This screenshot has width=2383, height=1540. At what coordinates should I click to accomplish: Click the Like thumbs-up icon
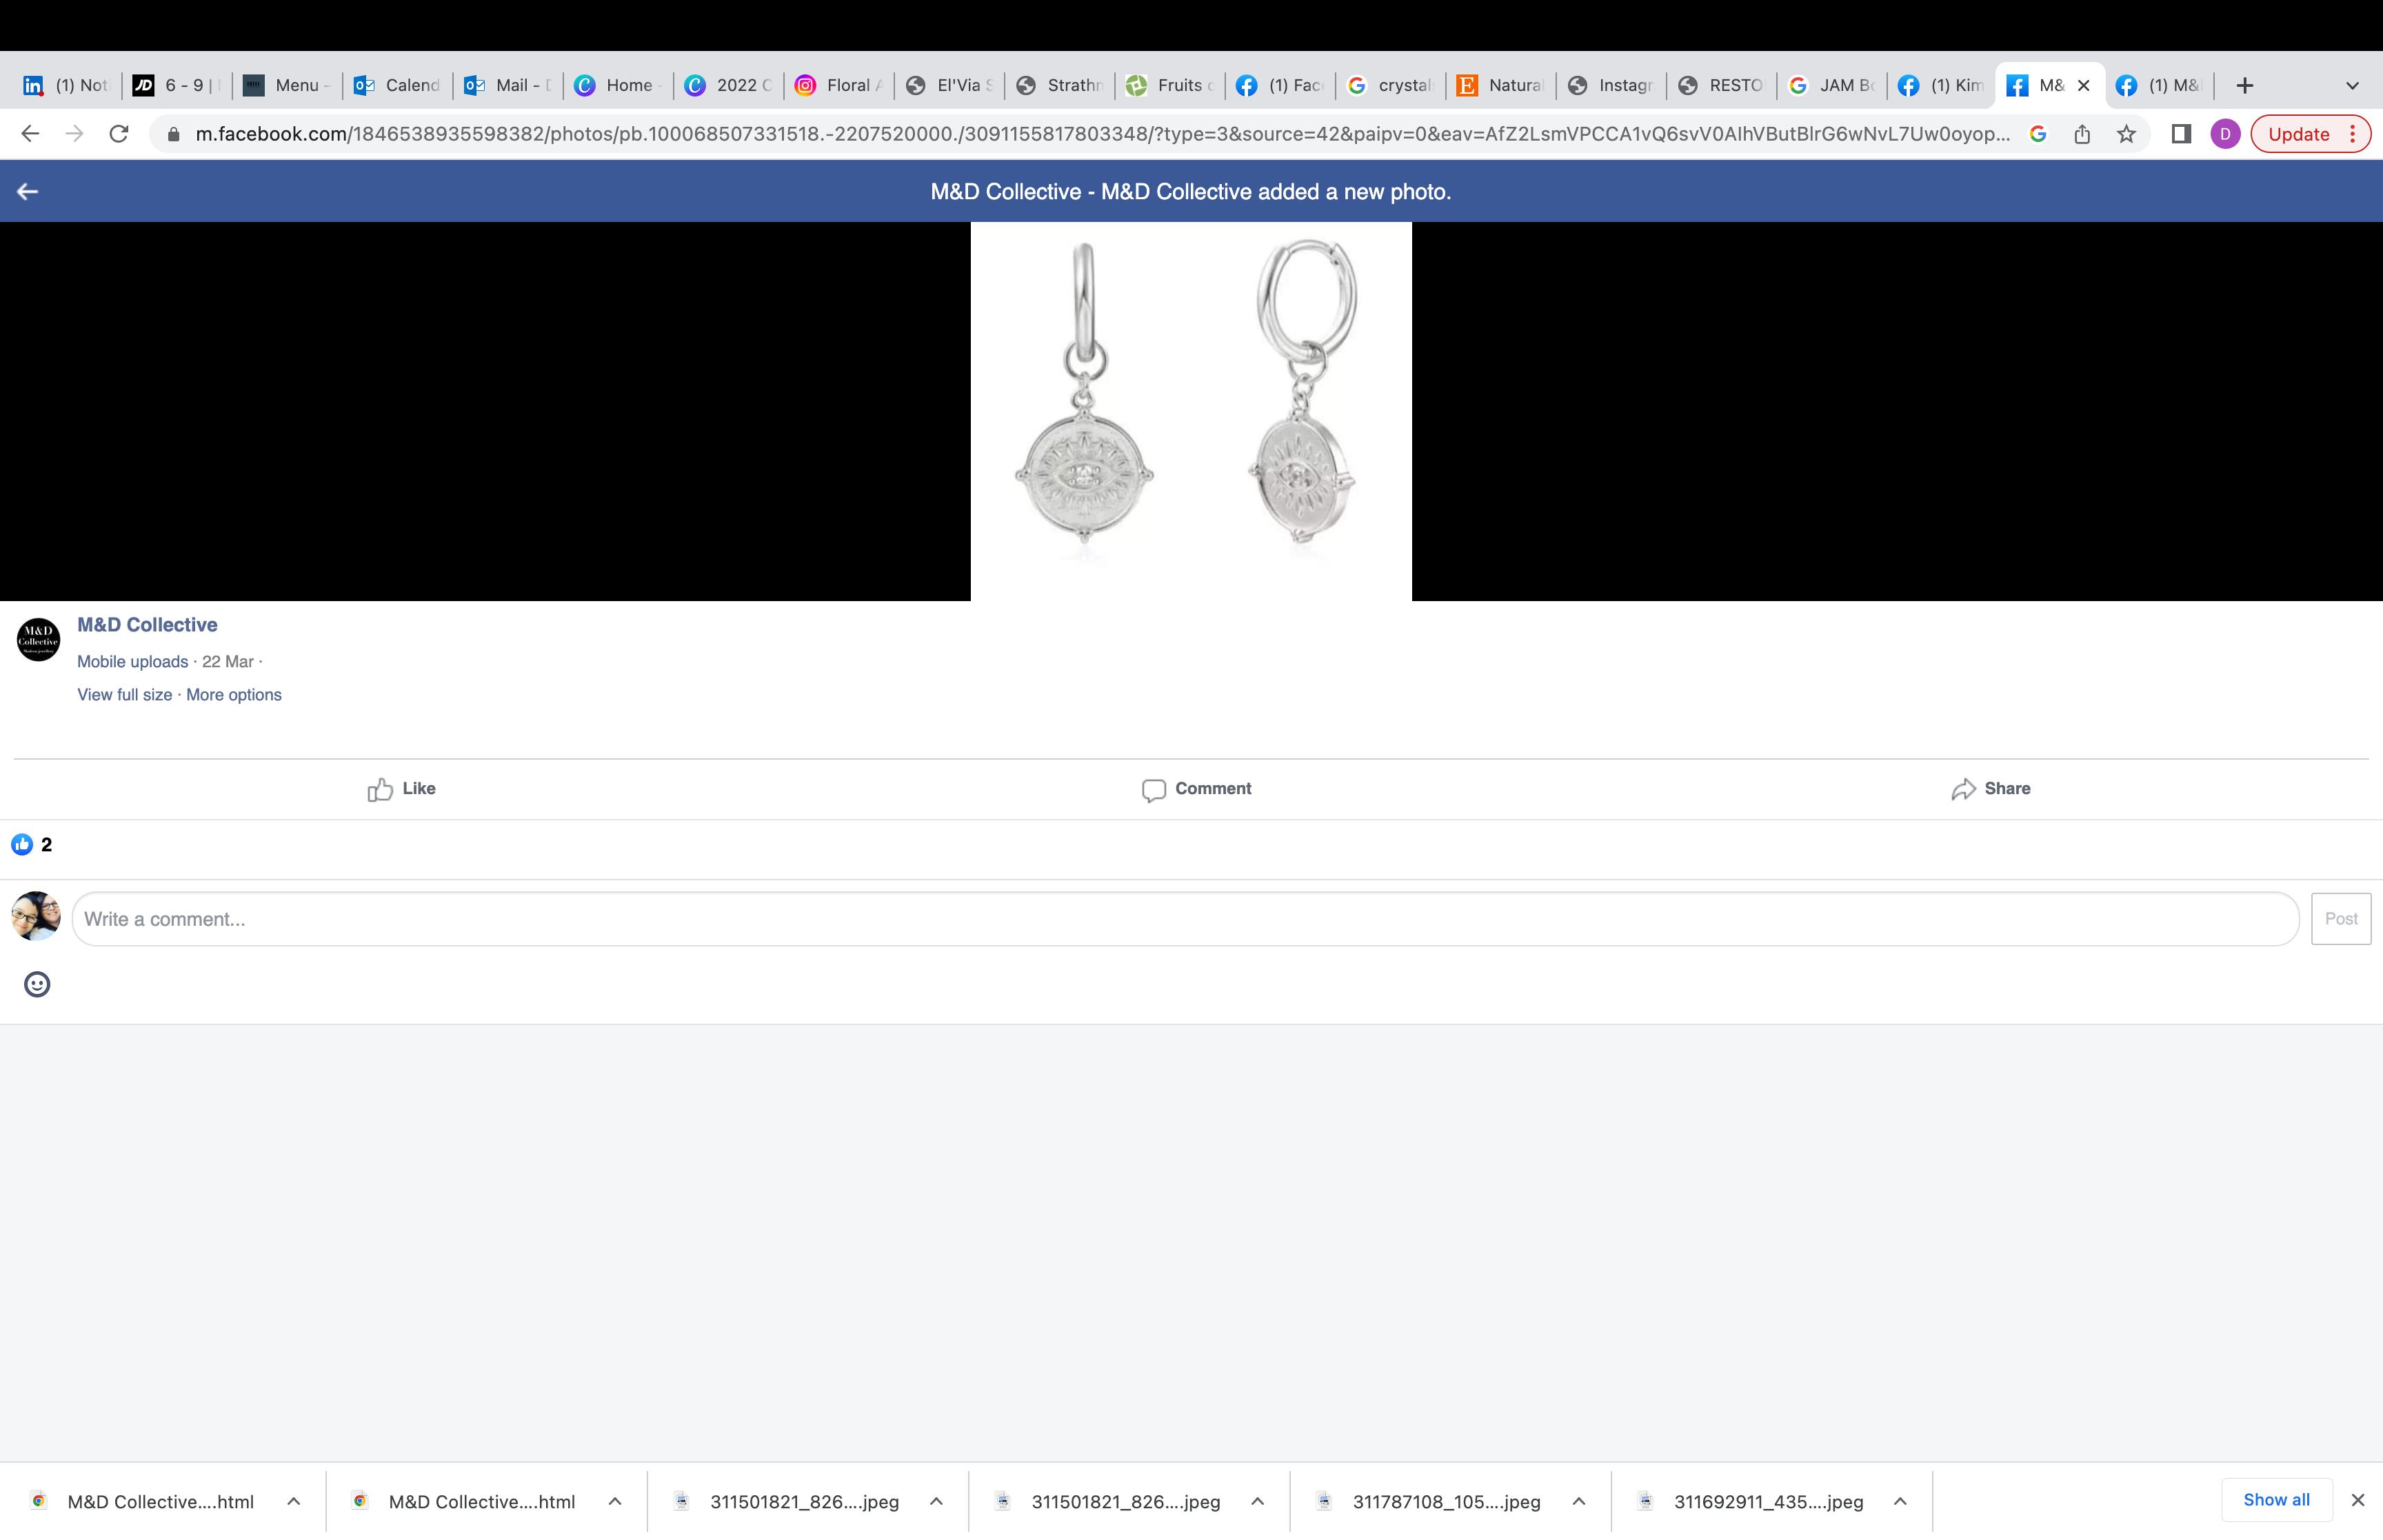pyautogui.click(x=380, y=790)
